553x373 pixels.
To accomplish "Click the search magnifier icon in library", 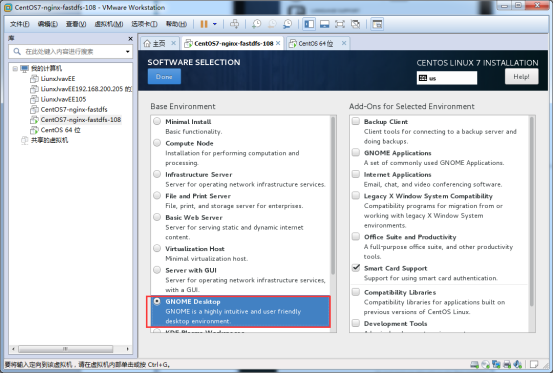I will click(x=17, y=51).
